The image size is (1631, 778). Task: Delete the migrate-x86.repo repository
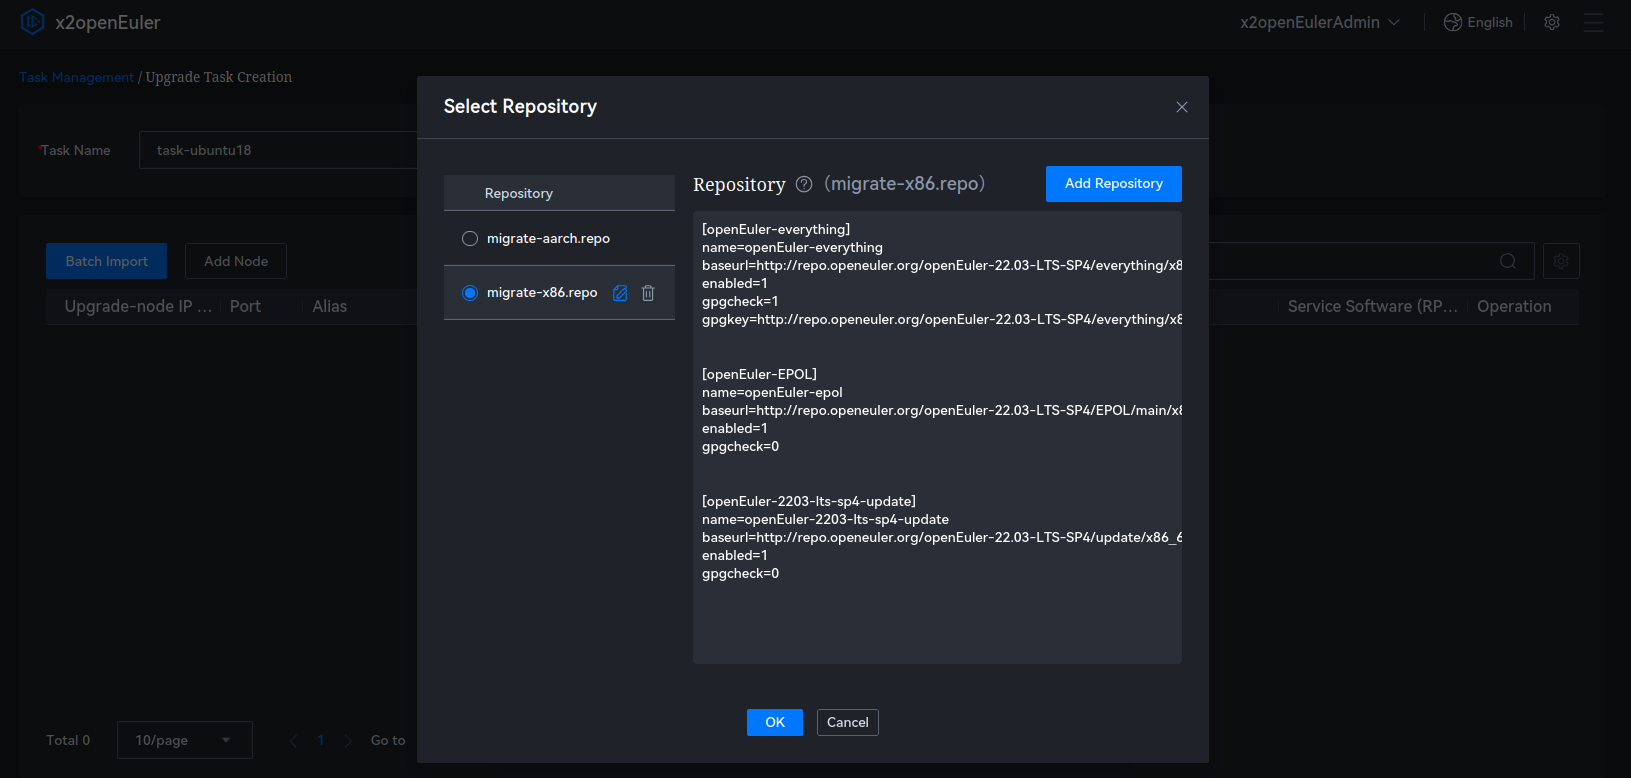click(648, 293)
